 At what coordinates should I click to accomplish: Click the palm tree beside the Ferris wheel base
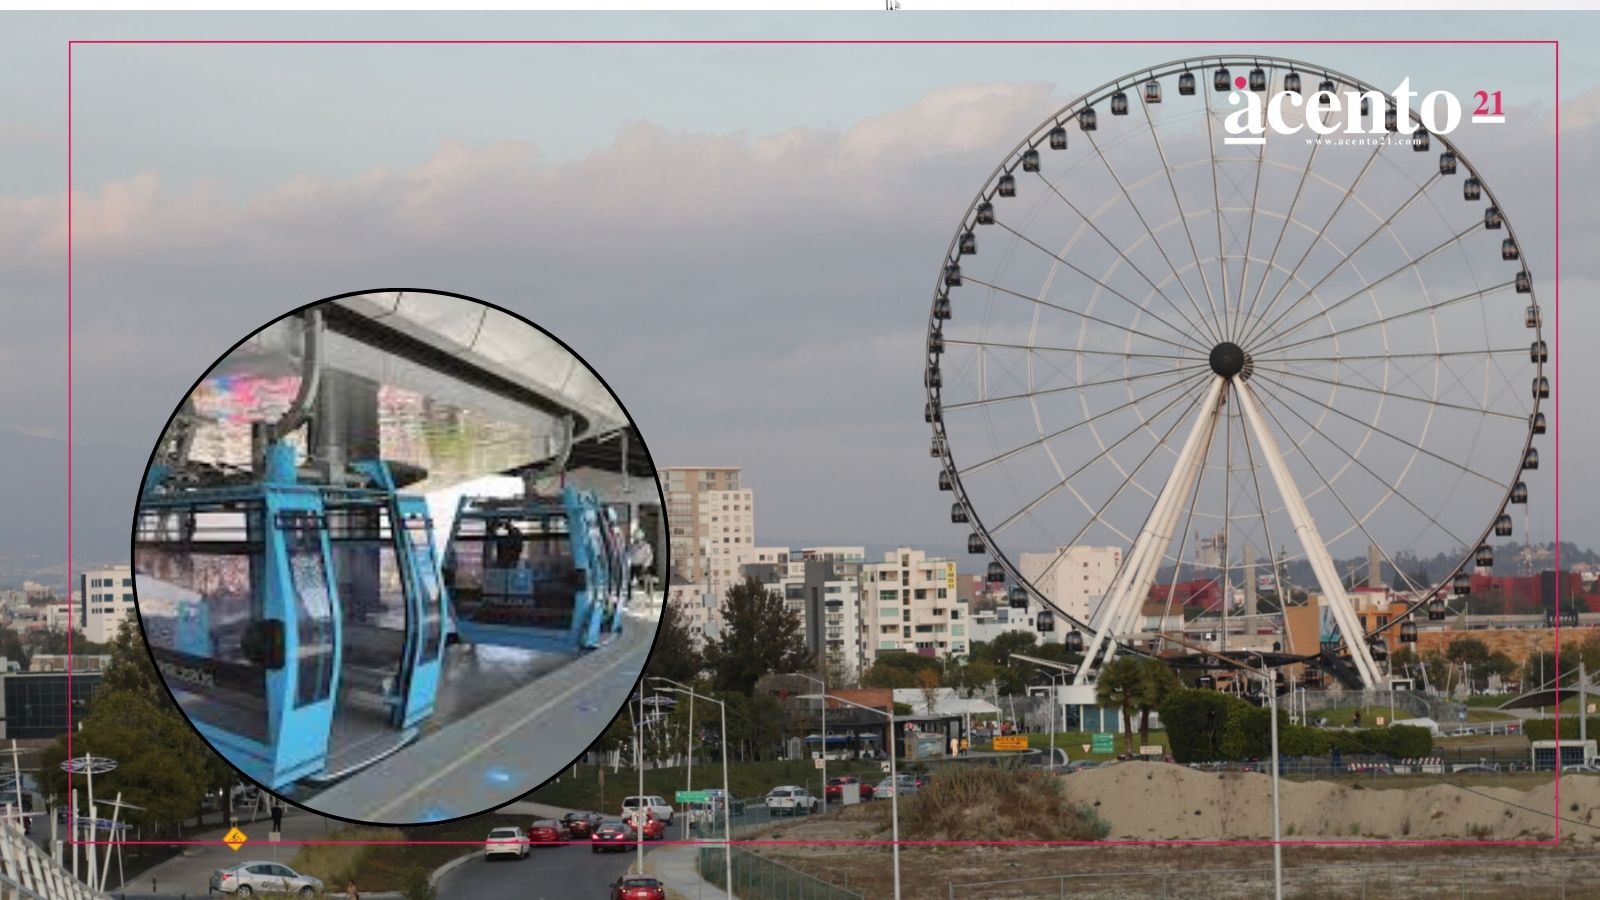pyautogui.click(x=1137, y=695)
